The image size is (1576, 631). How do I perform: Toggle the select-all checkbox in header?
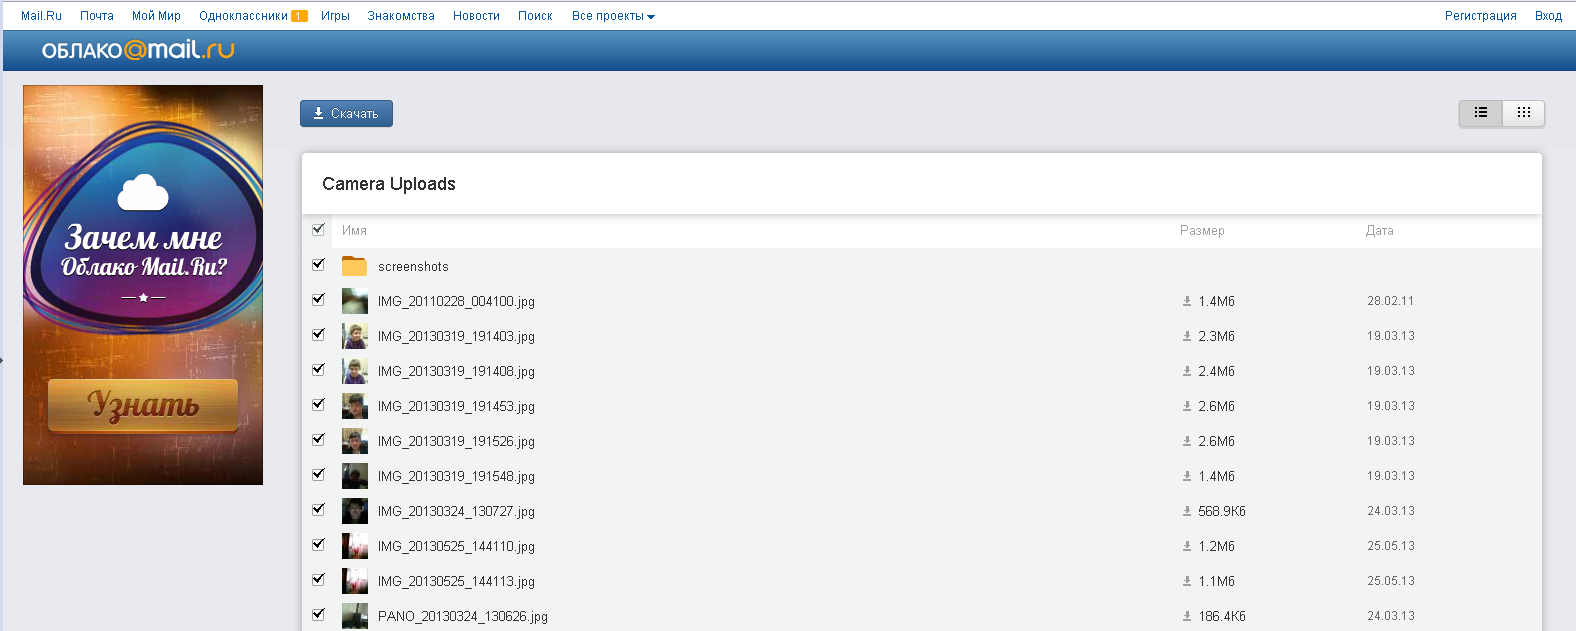pyautogui.click(x=318, y=229)
